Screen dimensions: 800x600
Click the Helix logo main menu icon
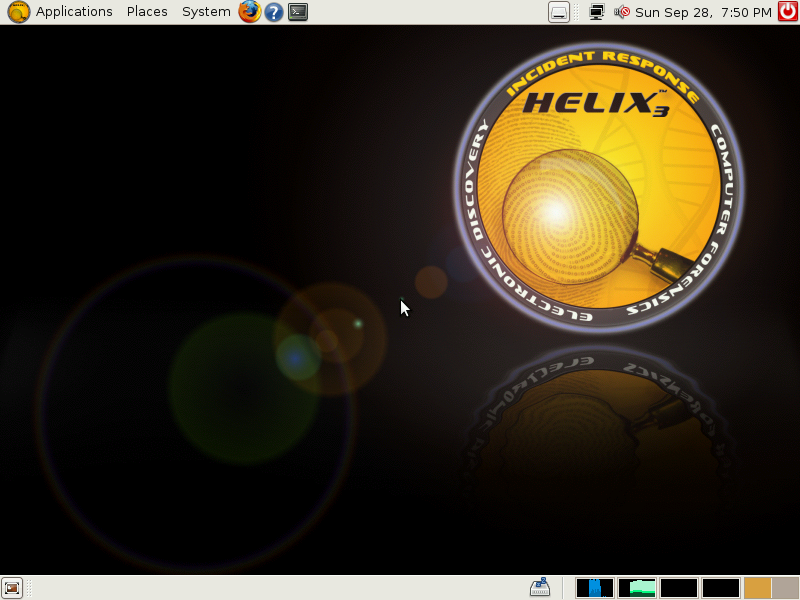click(18, 12)
